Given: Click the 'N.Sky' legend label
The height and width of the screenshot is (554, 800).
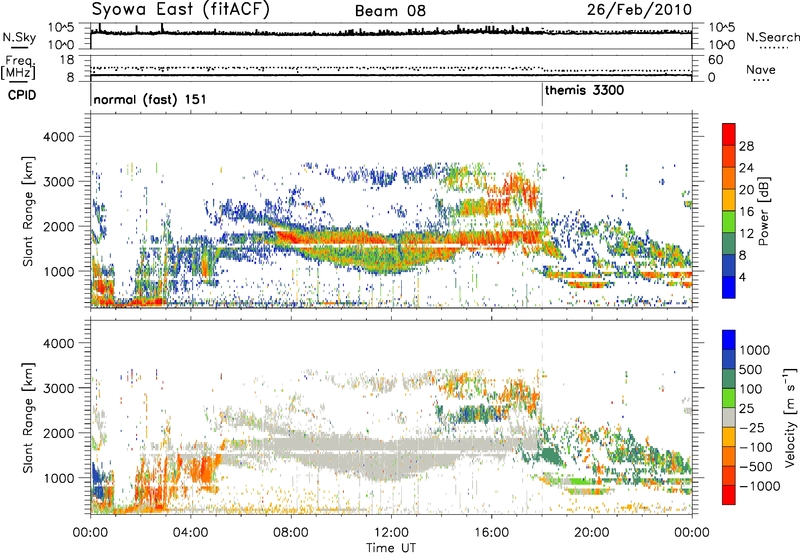Looking at the screenshot, I should pos(19,37).
